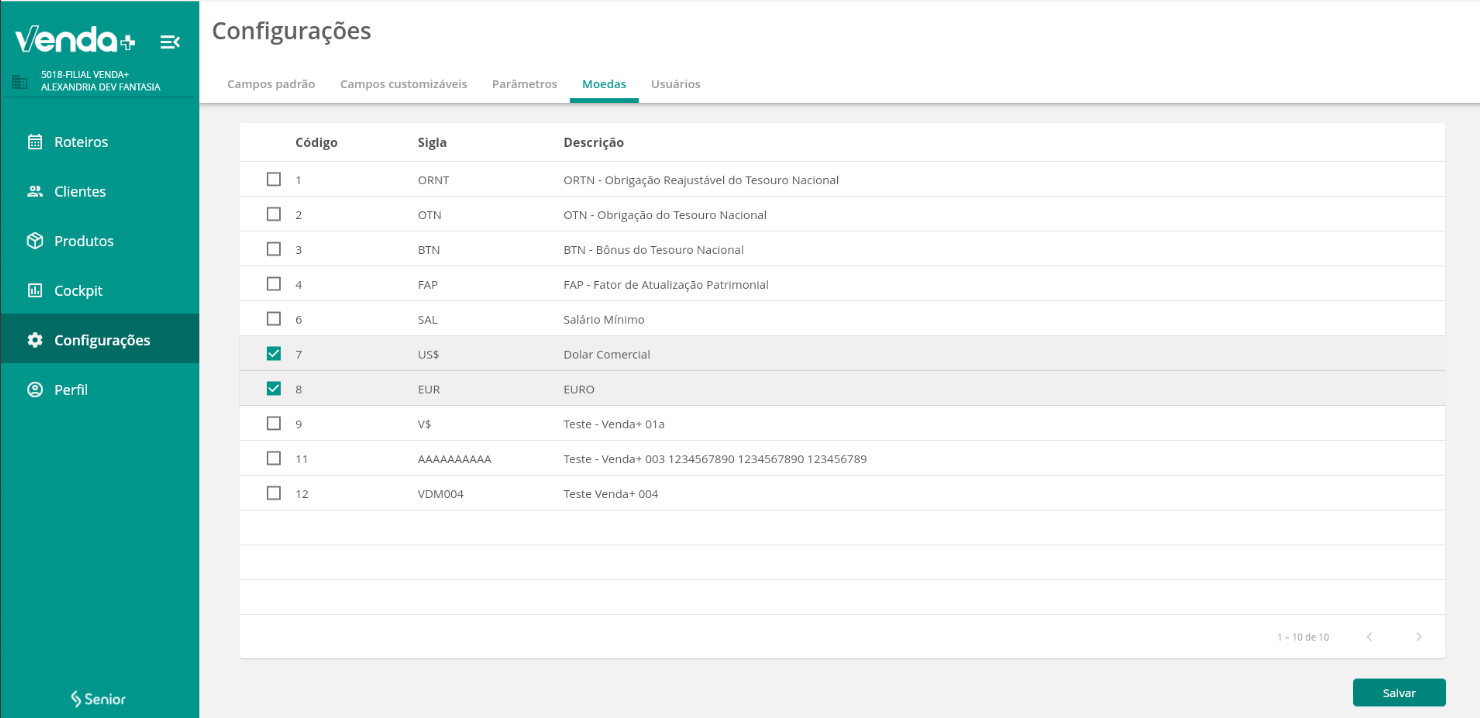Check the OTN currency checkbox
This screenshot has width=1480, height=718.
click(x=274, y=214)
